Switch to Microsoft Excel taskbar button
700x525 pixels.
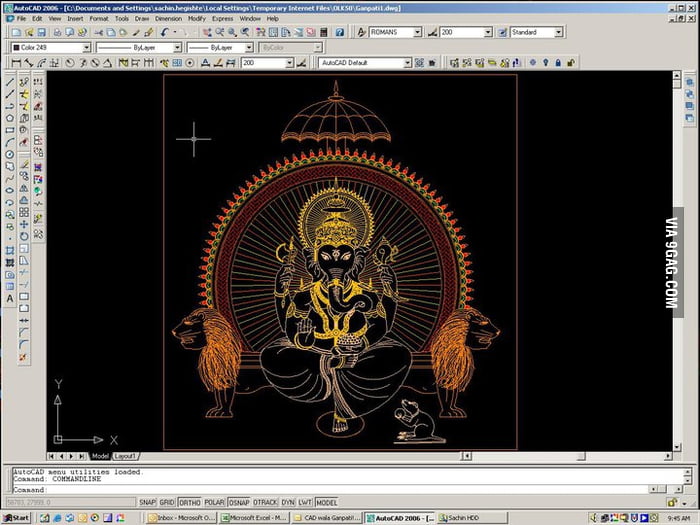[x=254, y=518]
